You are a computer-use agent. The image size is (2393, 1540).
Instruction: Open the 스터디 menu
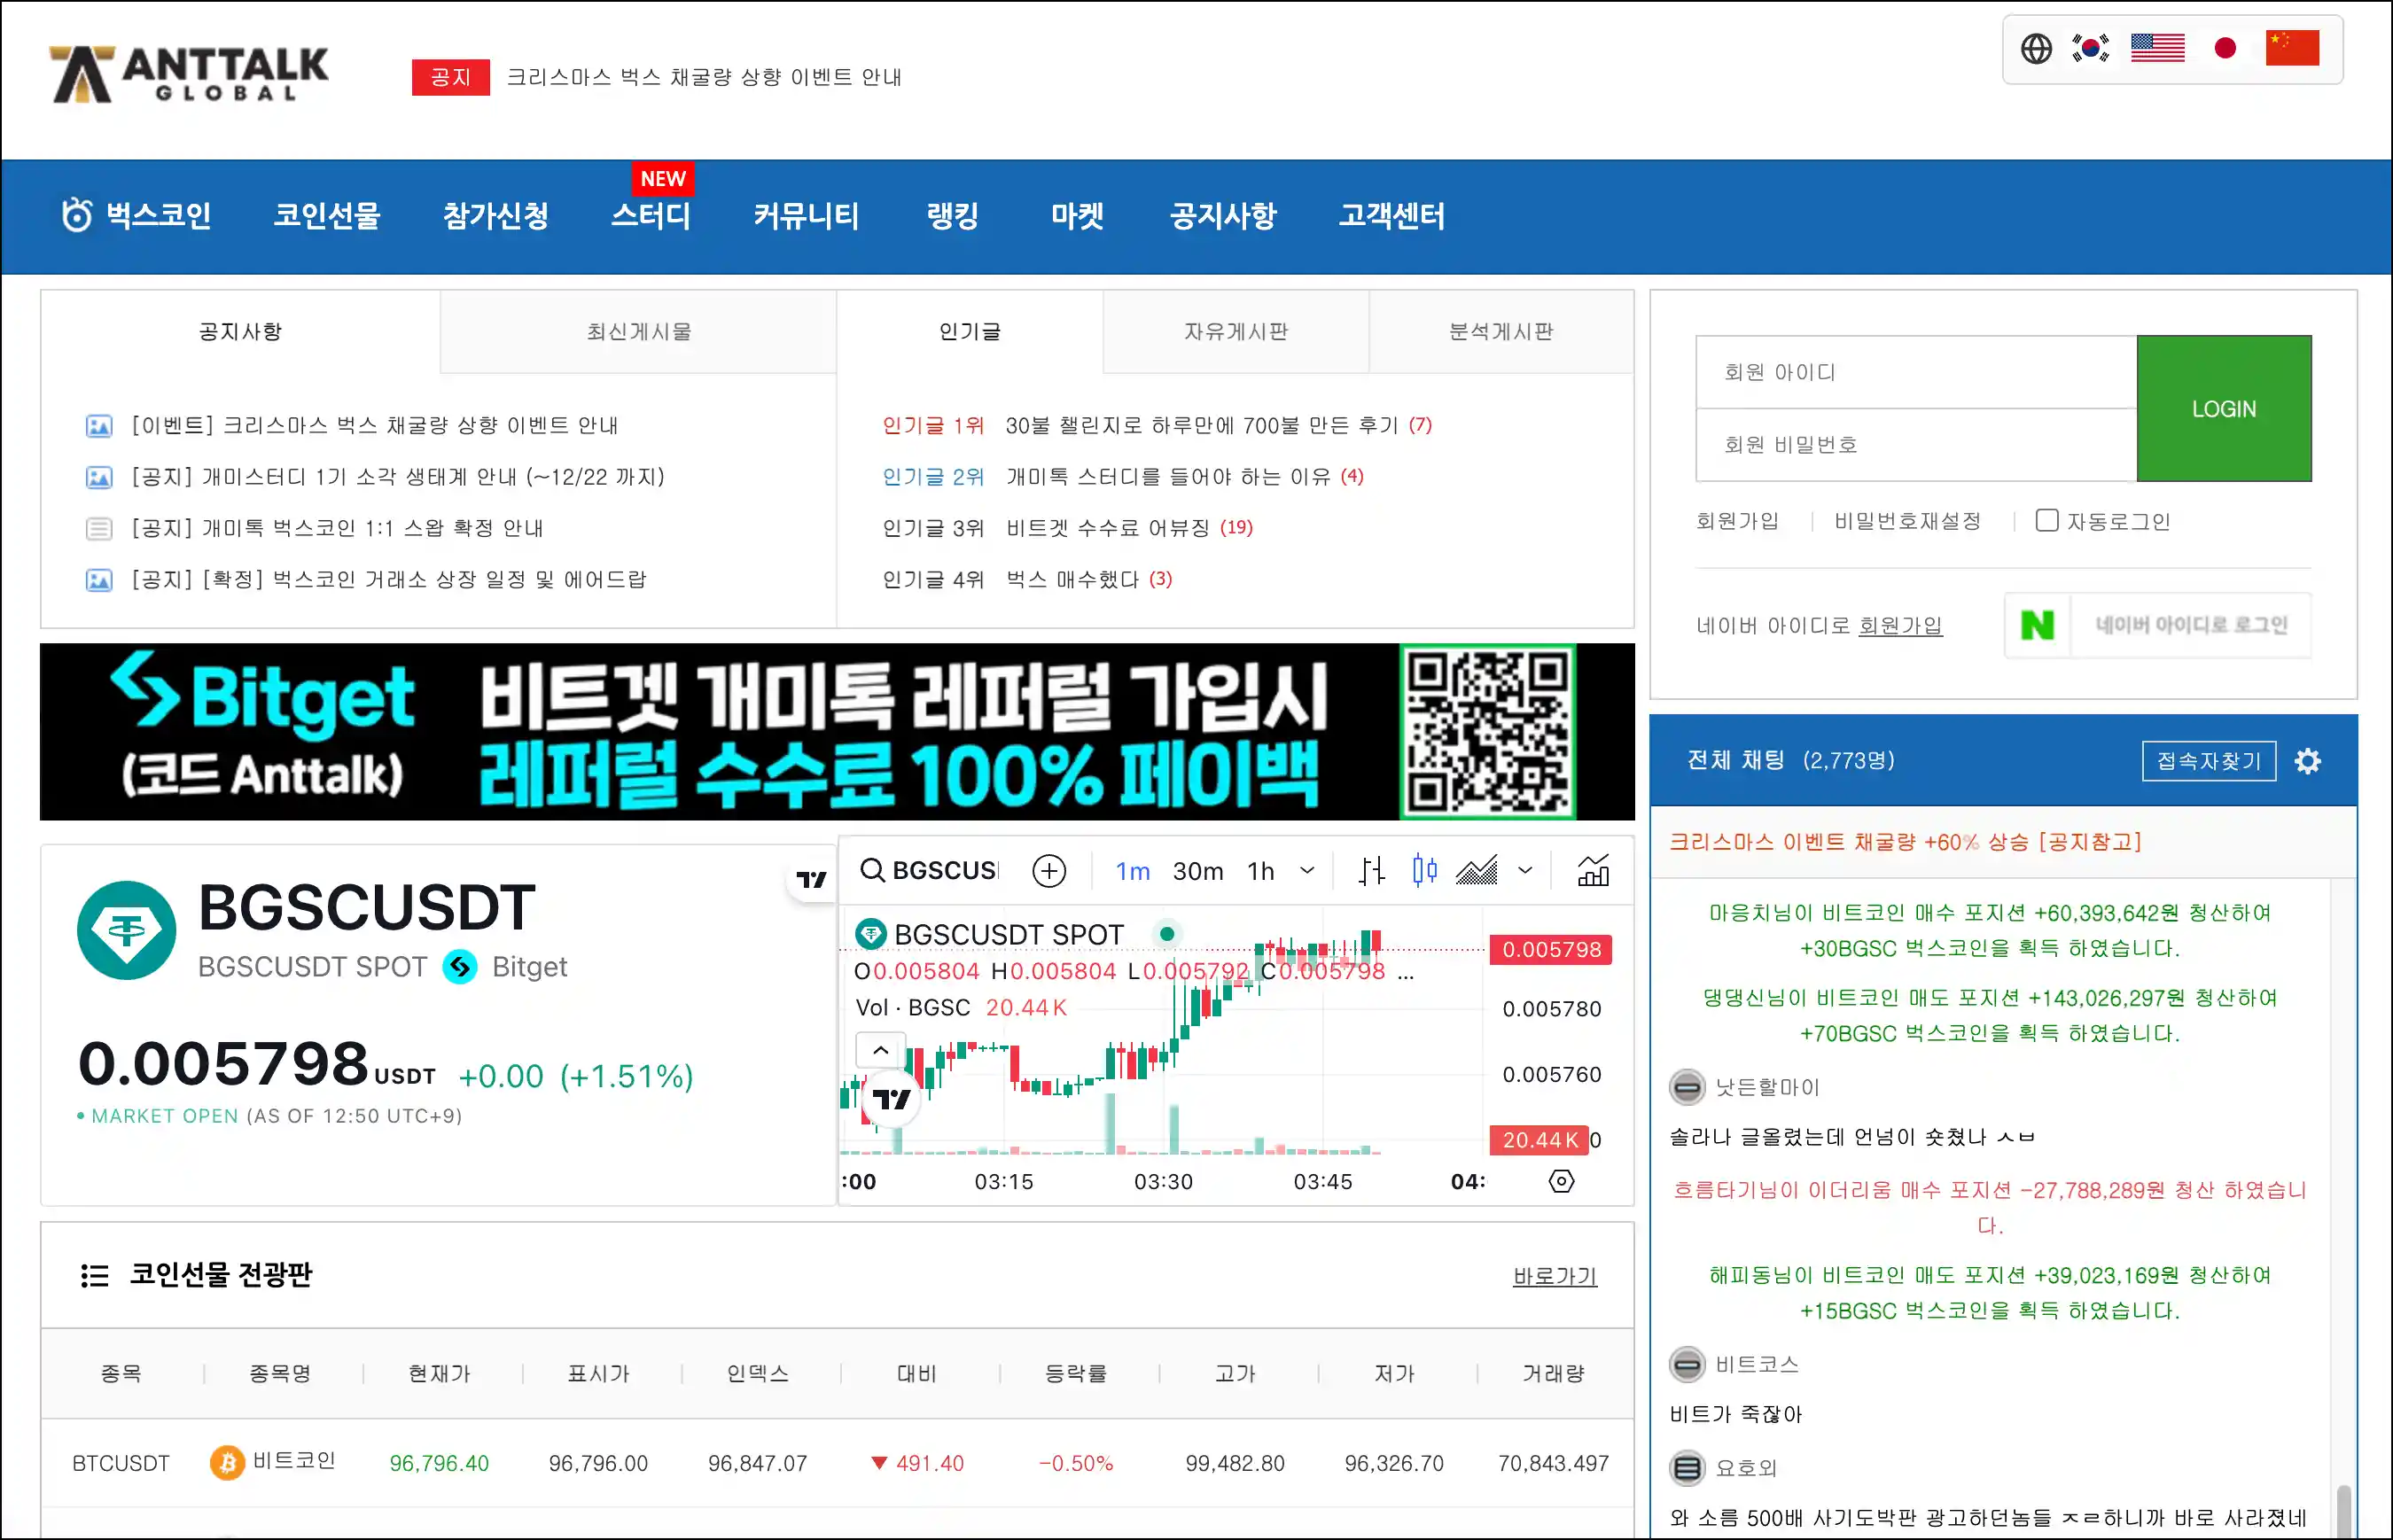click(x=651, y=216)
